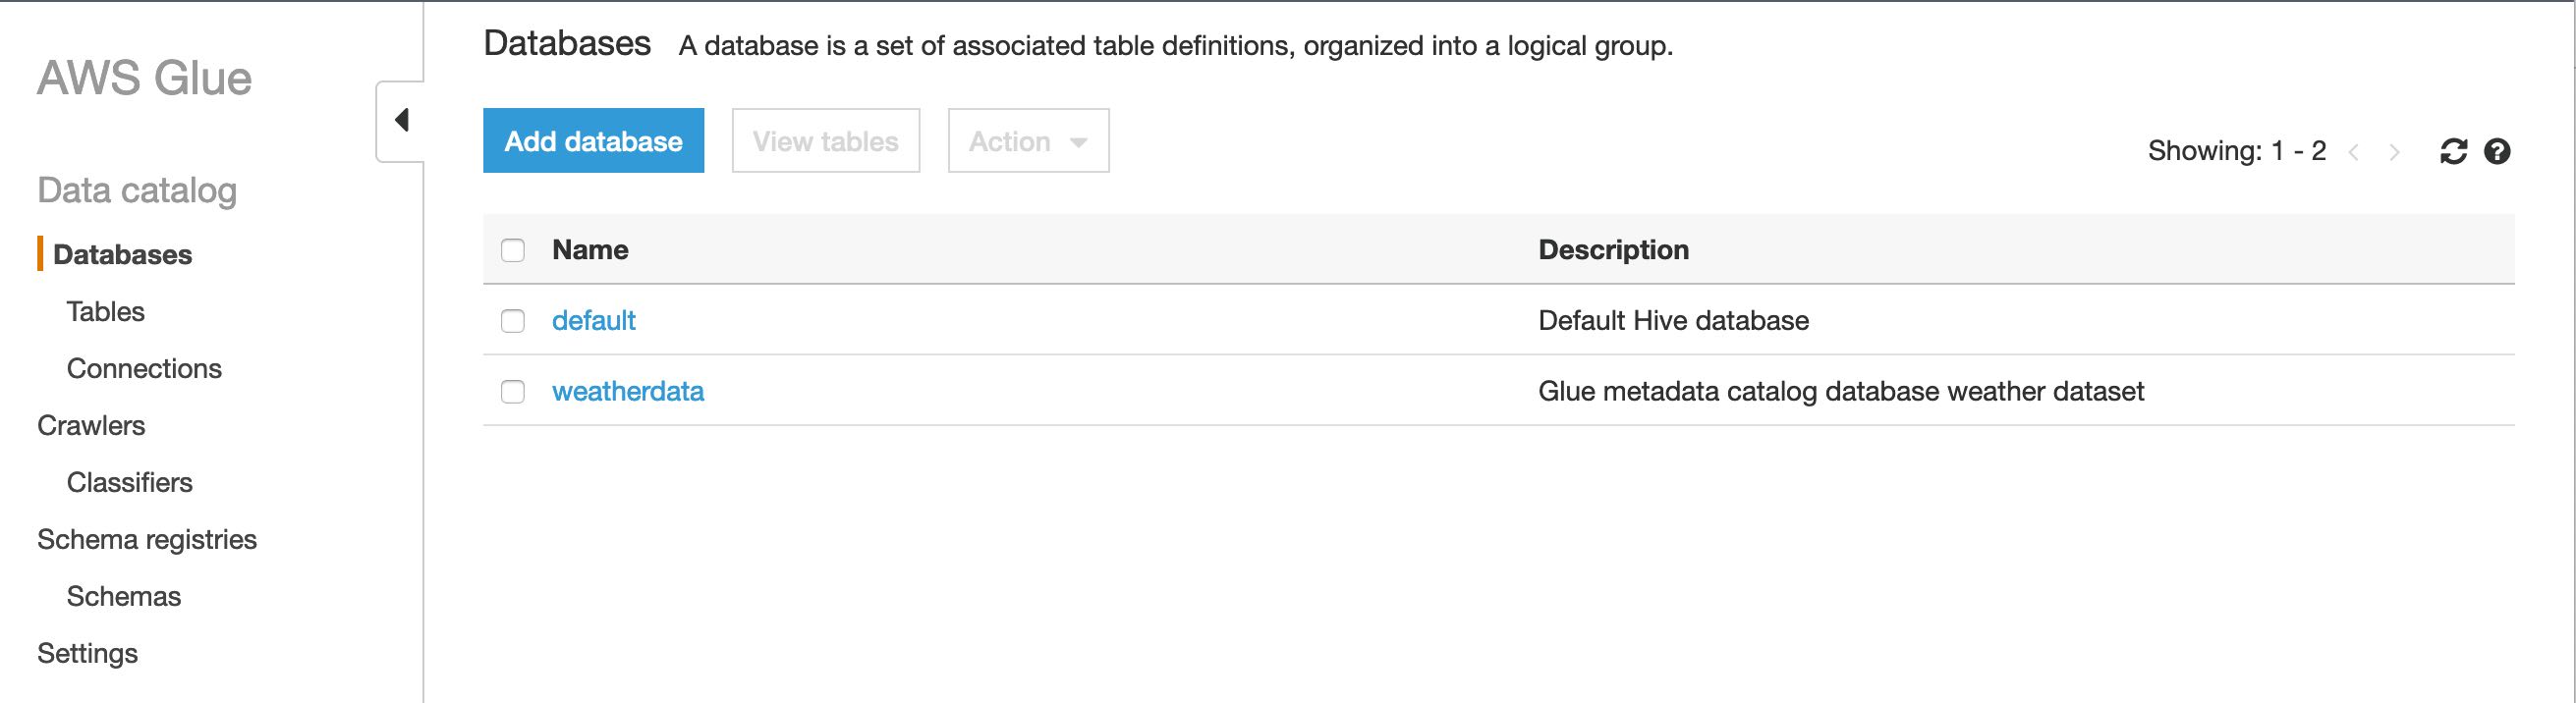
Task: Navigate to Schemas in sidebar
Action: [123, 597]
